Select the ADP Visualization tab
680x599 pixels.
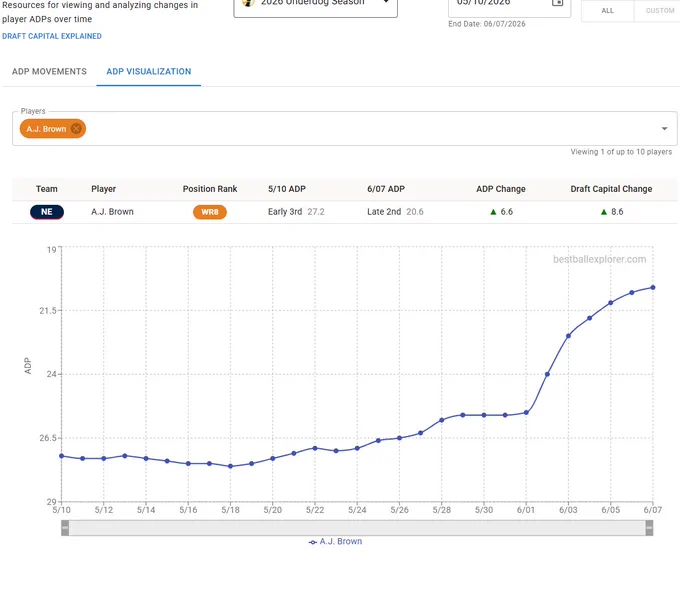click(149, 72)
